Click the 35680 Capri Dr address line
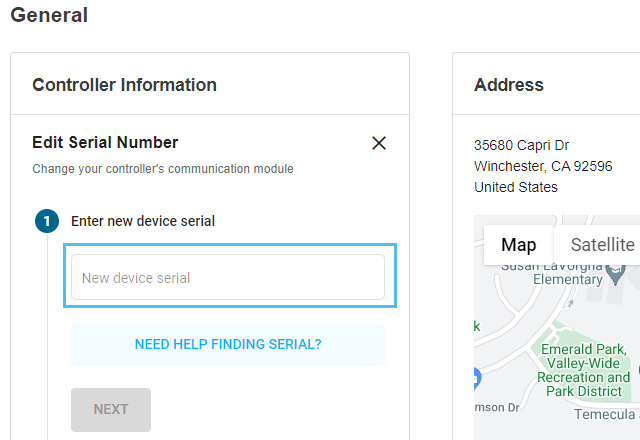Image resolution: width=640 pixels, height=440 pixels. point(521,145)
